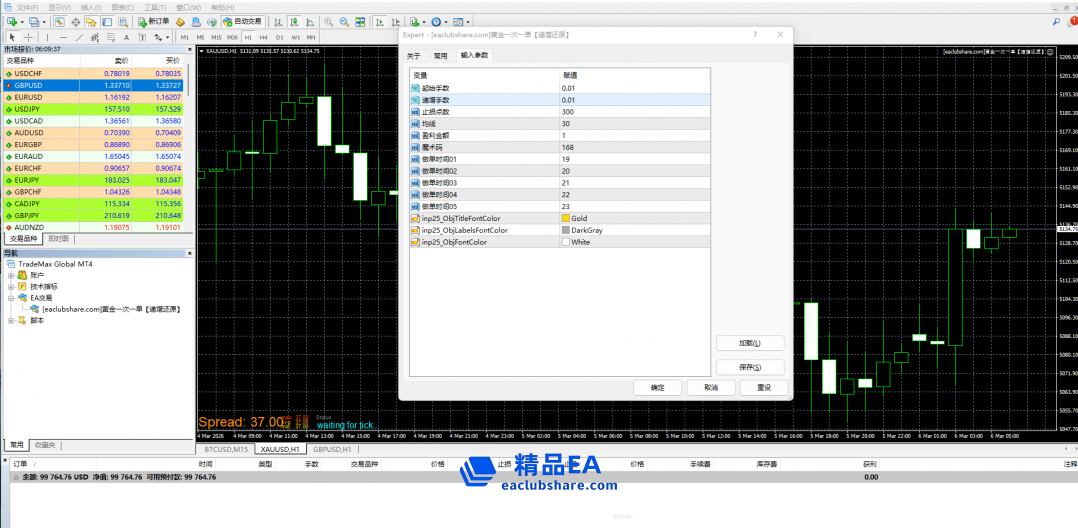
Task: Toggle the AutoTrading (自动交易) button
Action: coord(242,21)
